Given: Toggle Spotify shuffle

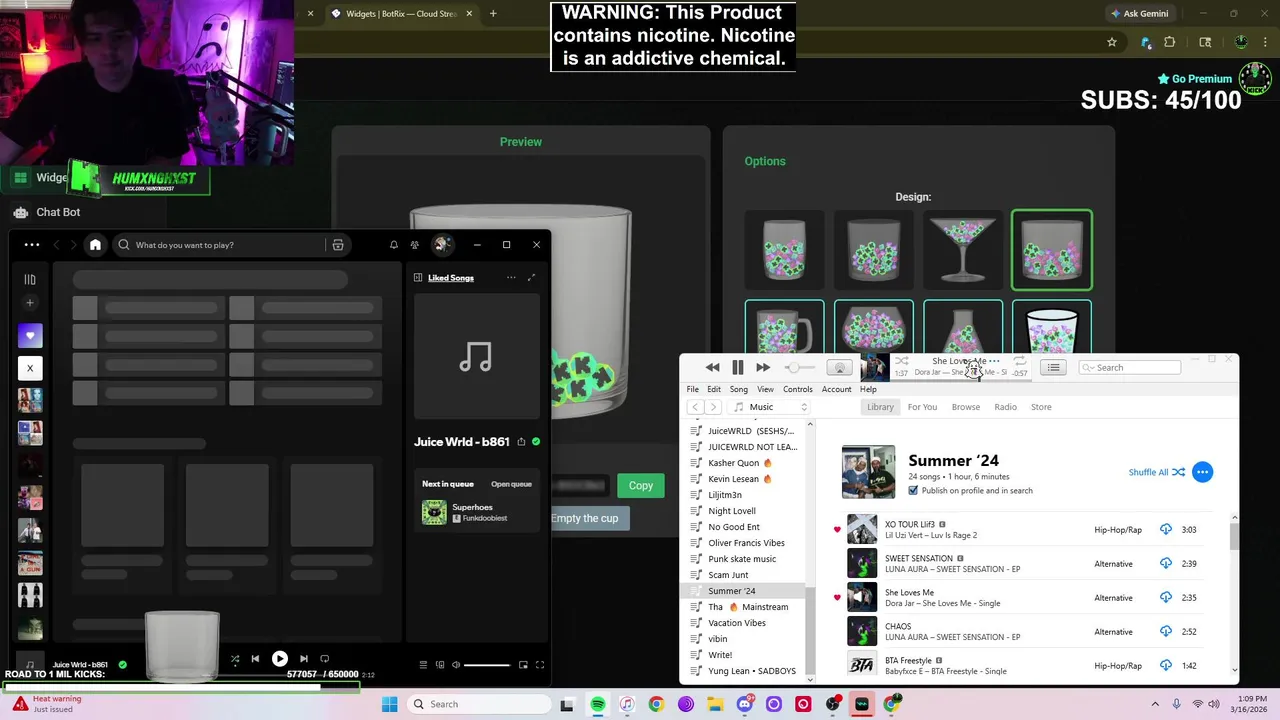Looking at the screenshot, I should (x=235, y=659).
